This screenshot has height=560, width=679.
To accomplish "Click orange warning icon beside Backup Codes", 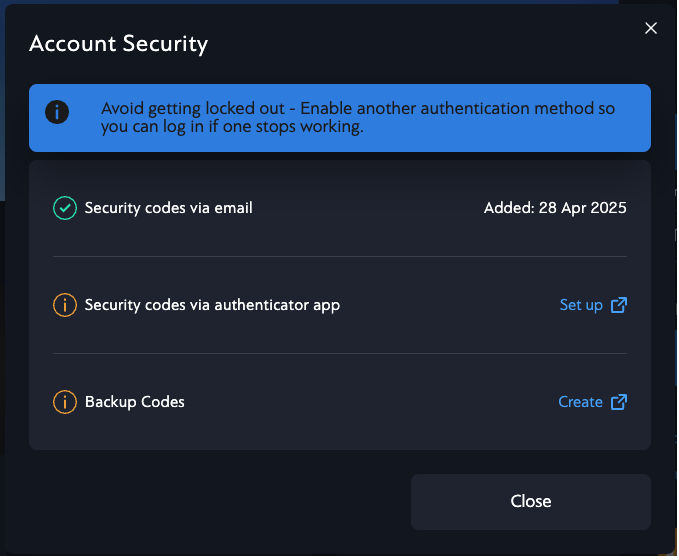I will click(65, 402).
